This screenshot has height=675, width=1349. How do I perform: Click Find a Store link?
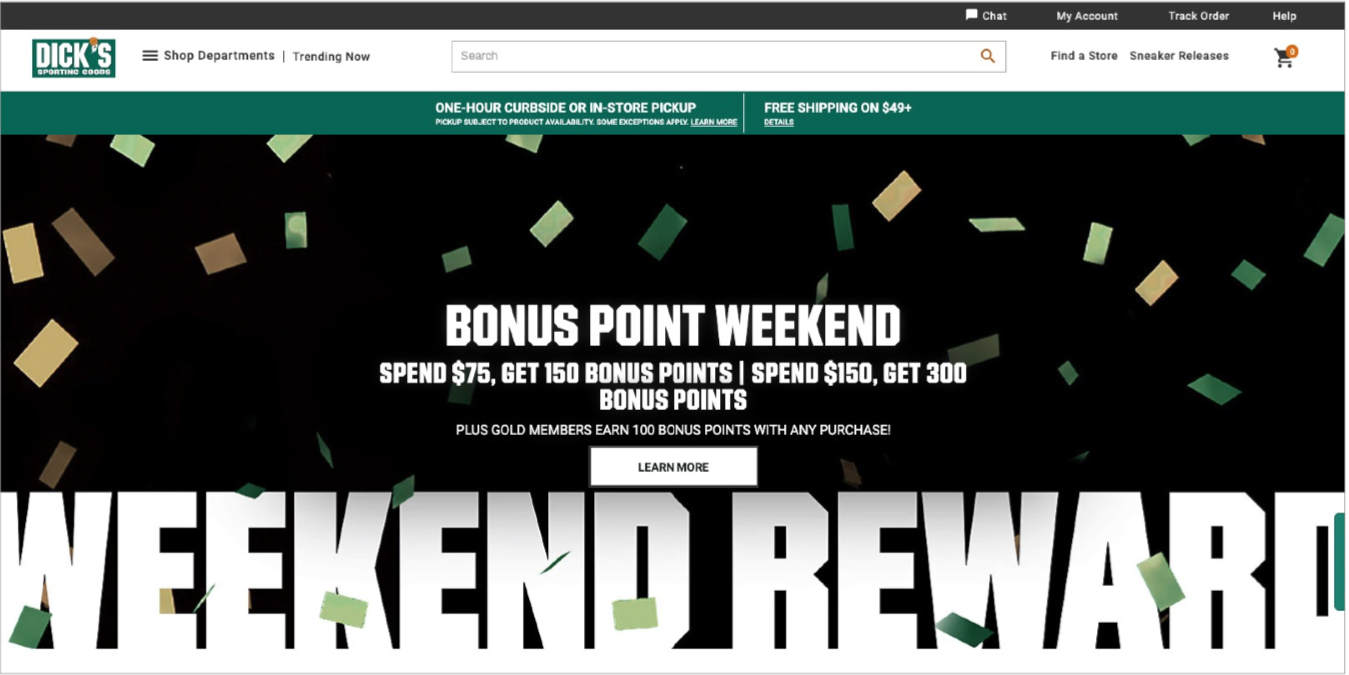[1084, 56]
